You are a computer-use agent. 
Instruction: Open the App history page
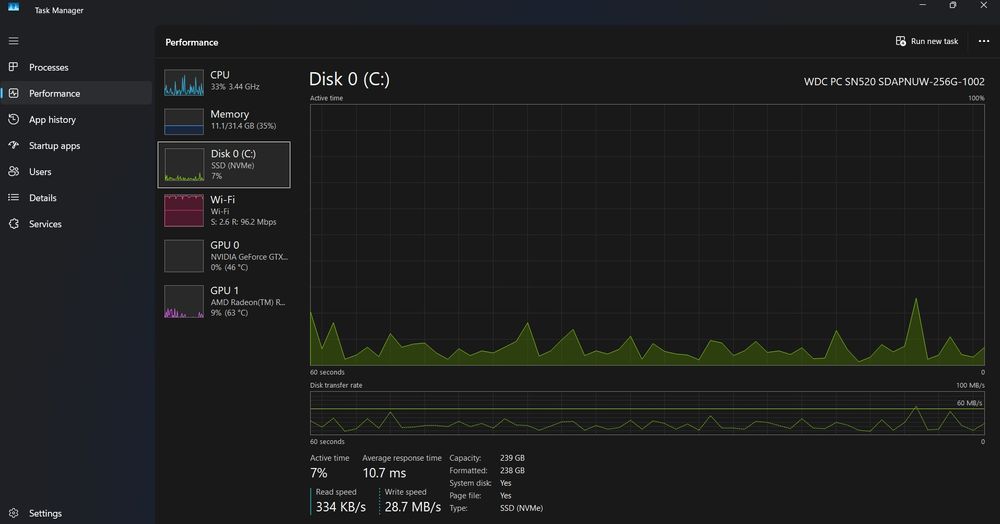pos(52,119)
